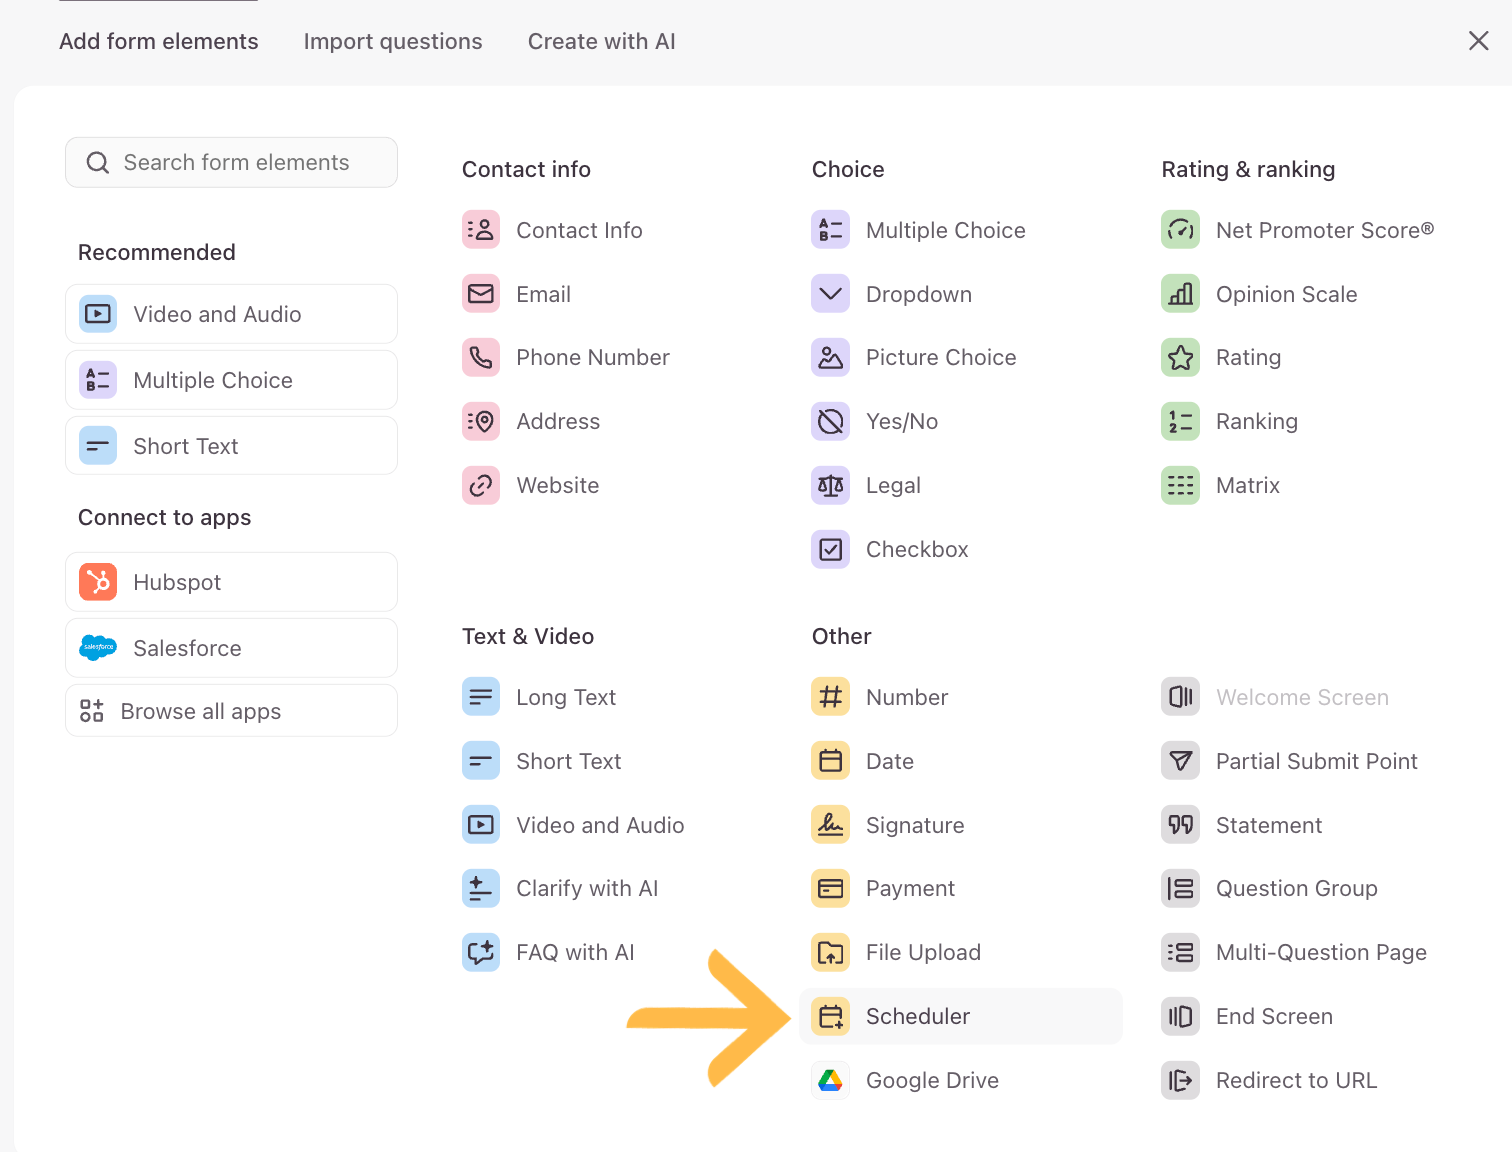This screenshot has height=1152, width=1512.
Task: Select the Google Drive icon
Action: (830, 1081)
